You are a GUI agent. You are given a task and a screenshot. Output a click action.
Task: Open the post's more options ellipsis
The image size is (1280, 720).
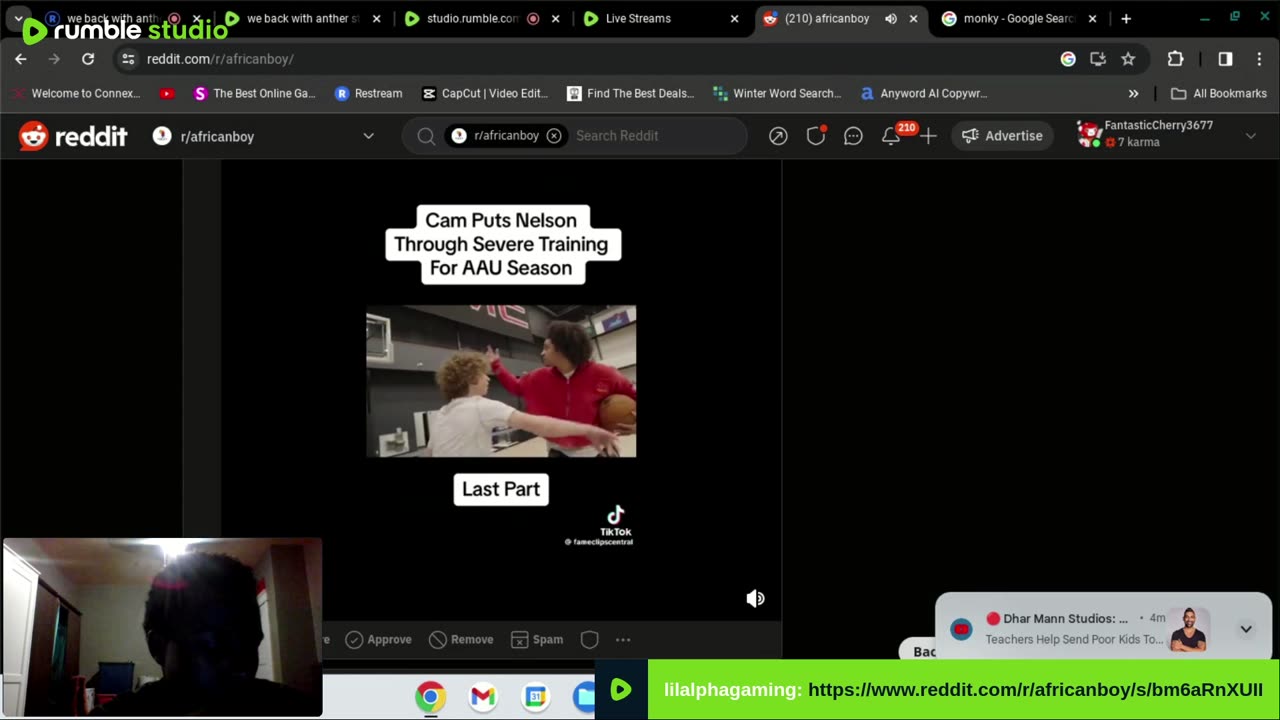(x=623, y=640)
